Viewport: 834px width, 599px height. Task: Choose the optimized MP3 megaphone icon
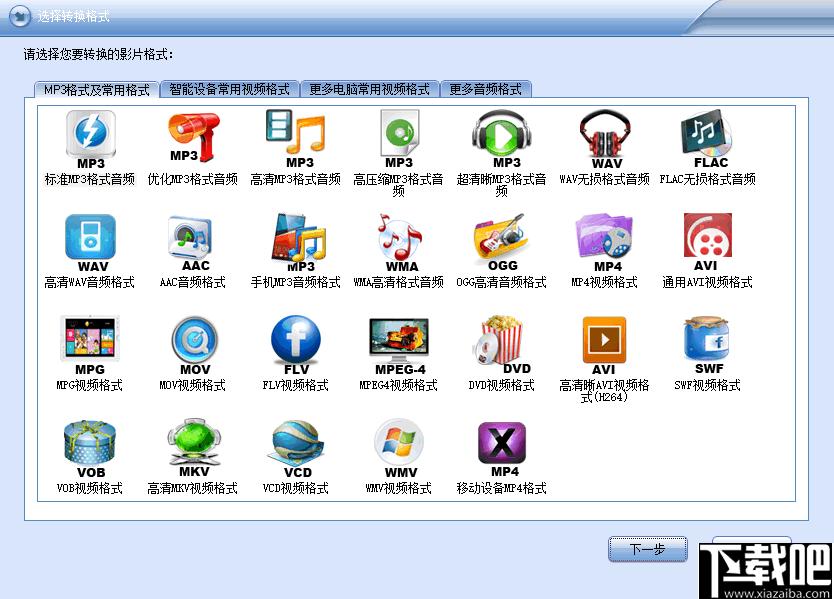[x=194, y=136]
